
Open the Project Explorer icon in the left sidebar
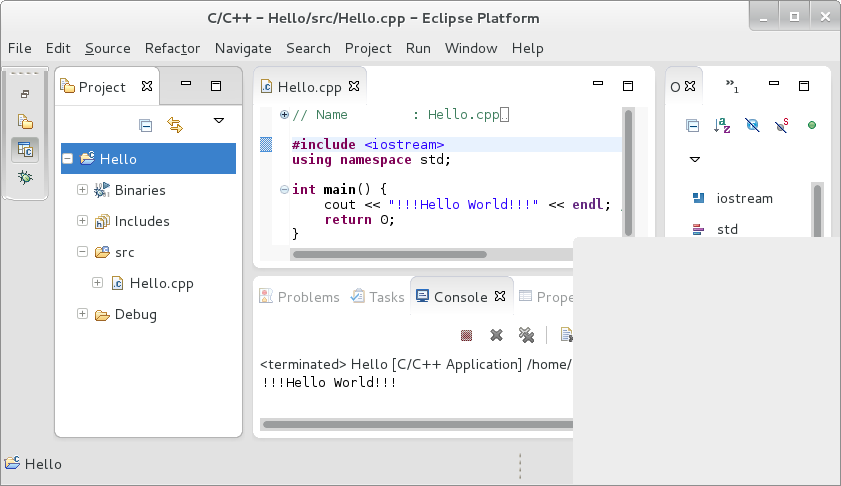(x=25, y=122)
